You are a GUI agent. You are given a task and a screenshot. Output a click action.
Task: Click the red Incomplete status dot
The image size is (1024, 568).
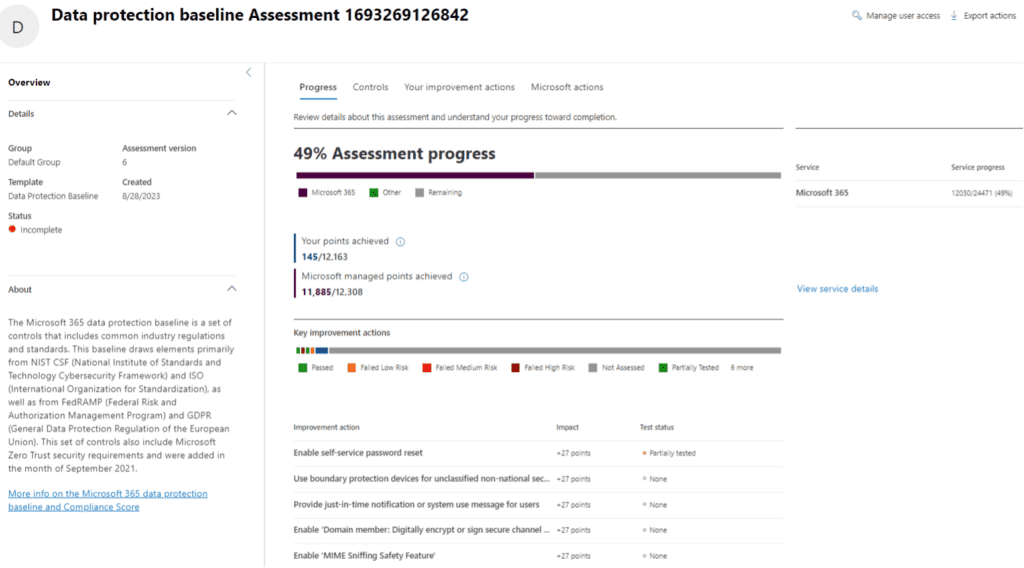12,229
